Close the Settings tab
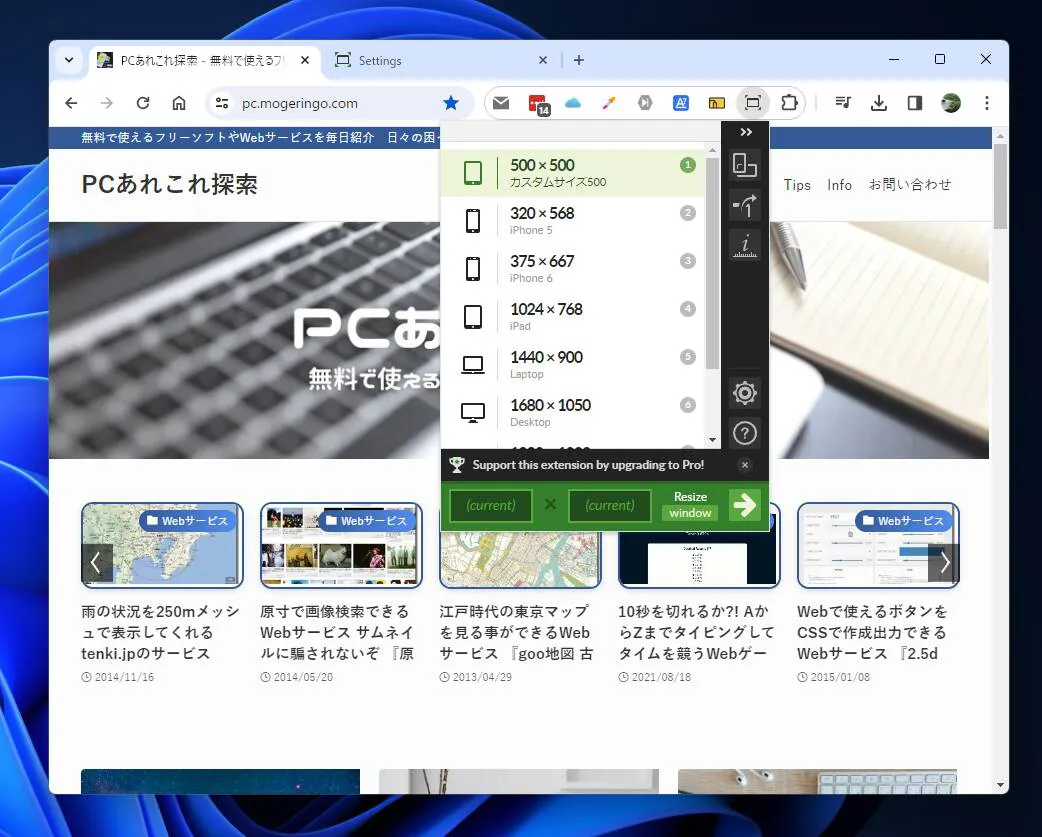 pos(543,60)
